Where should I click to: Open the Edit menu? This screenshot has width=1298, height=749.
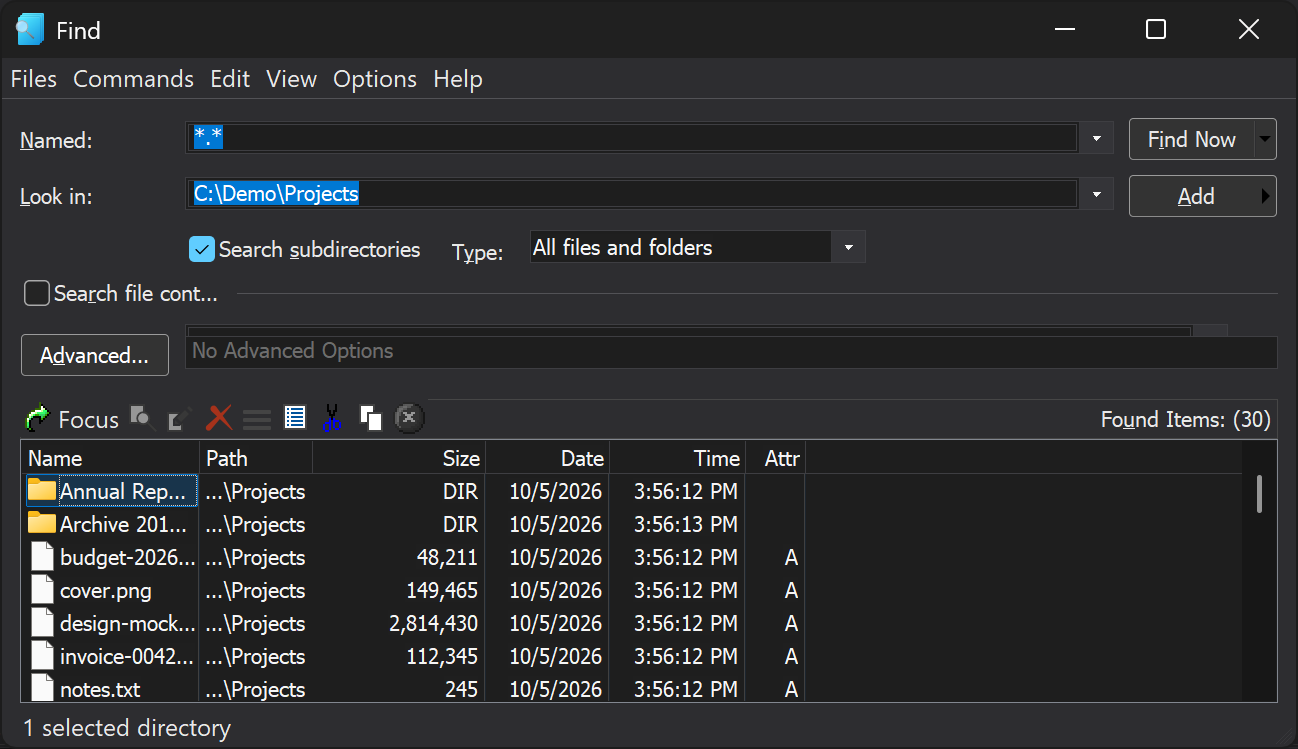(x=230, y=79)
